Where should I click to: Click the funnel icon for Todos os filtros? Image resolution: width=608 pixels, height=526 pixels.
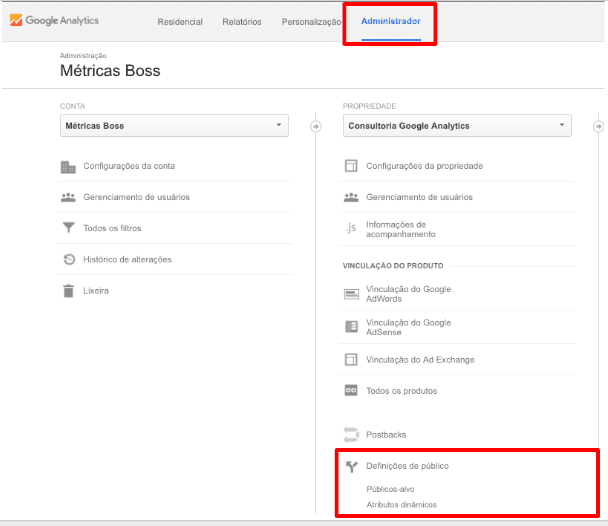(69, 228)
